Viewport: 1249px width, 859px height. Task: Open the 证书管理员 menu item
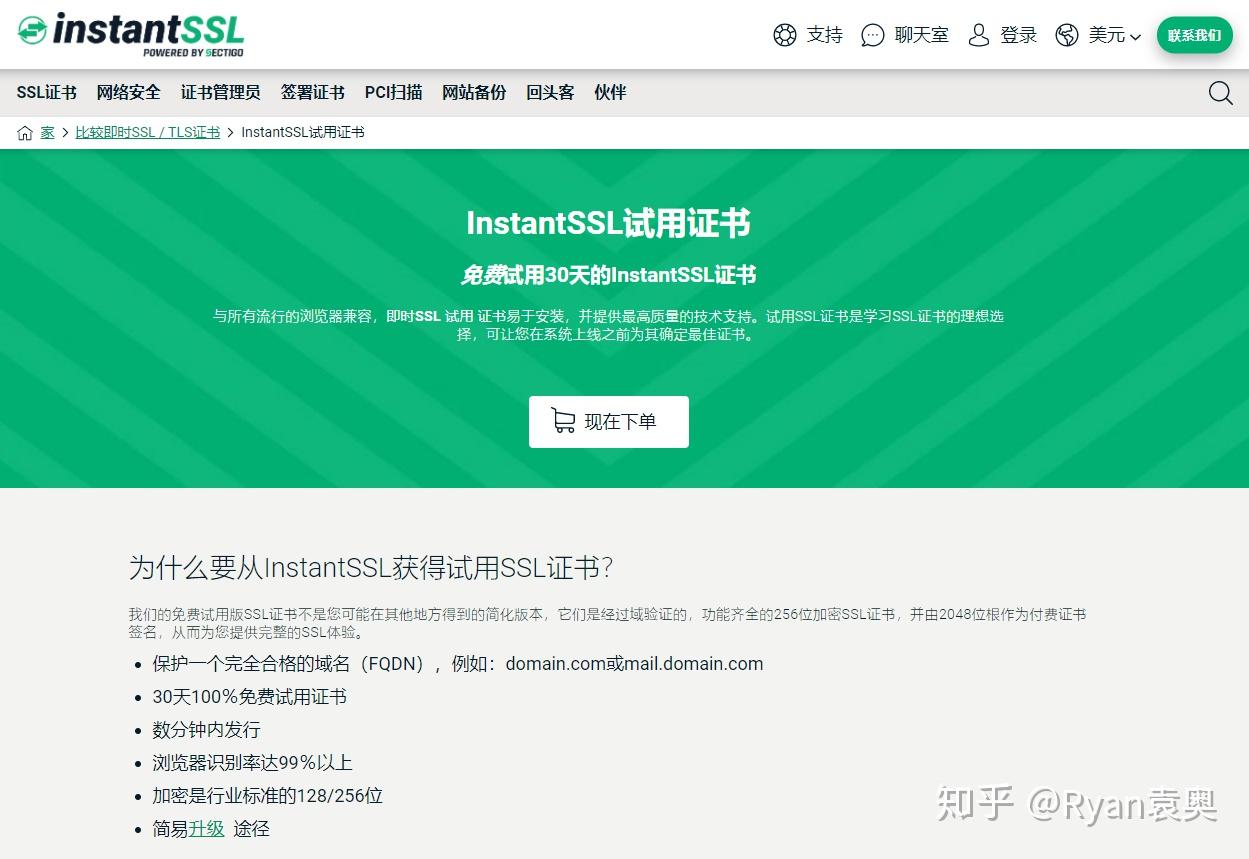coord(221,92)
